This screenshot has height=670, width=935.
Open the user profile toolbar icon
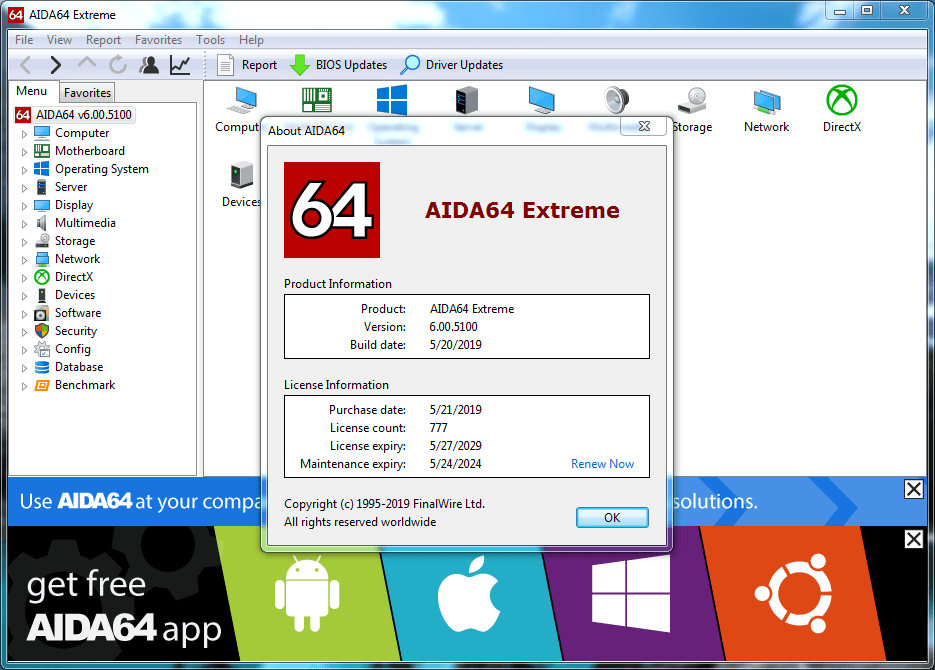tap(149, 65)
